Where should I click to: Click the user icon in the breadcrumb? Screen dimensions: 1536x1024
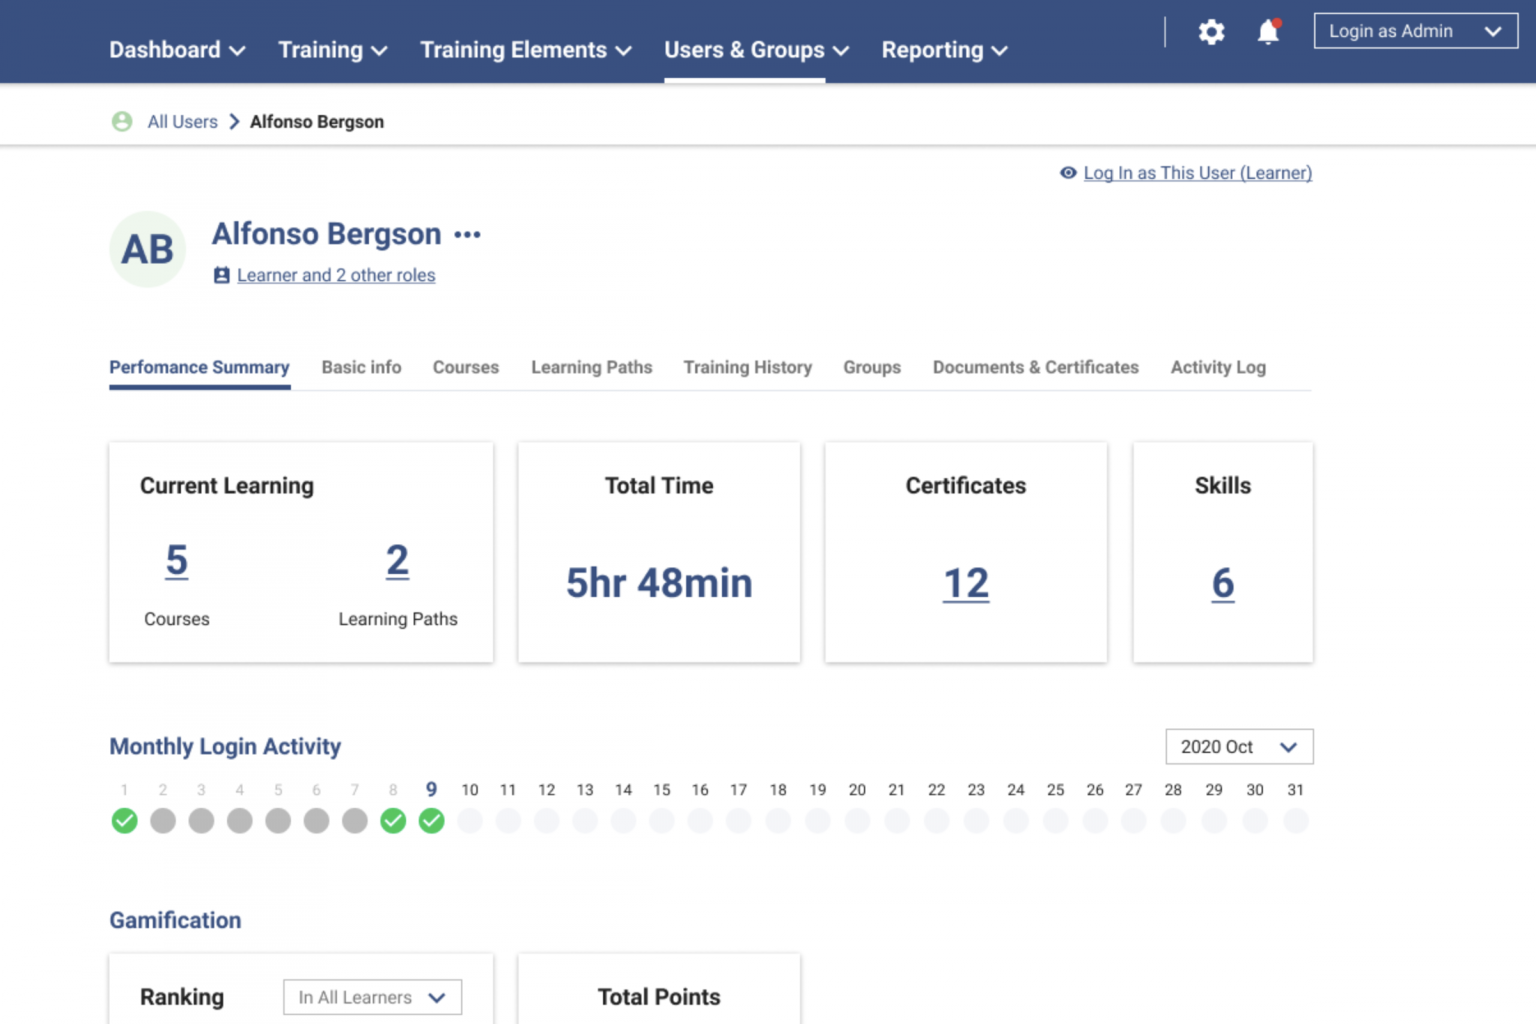click(122, 121)
